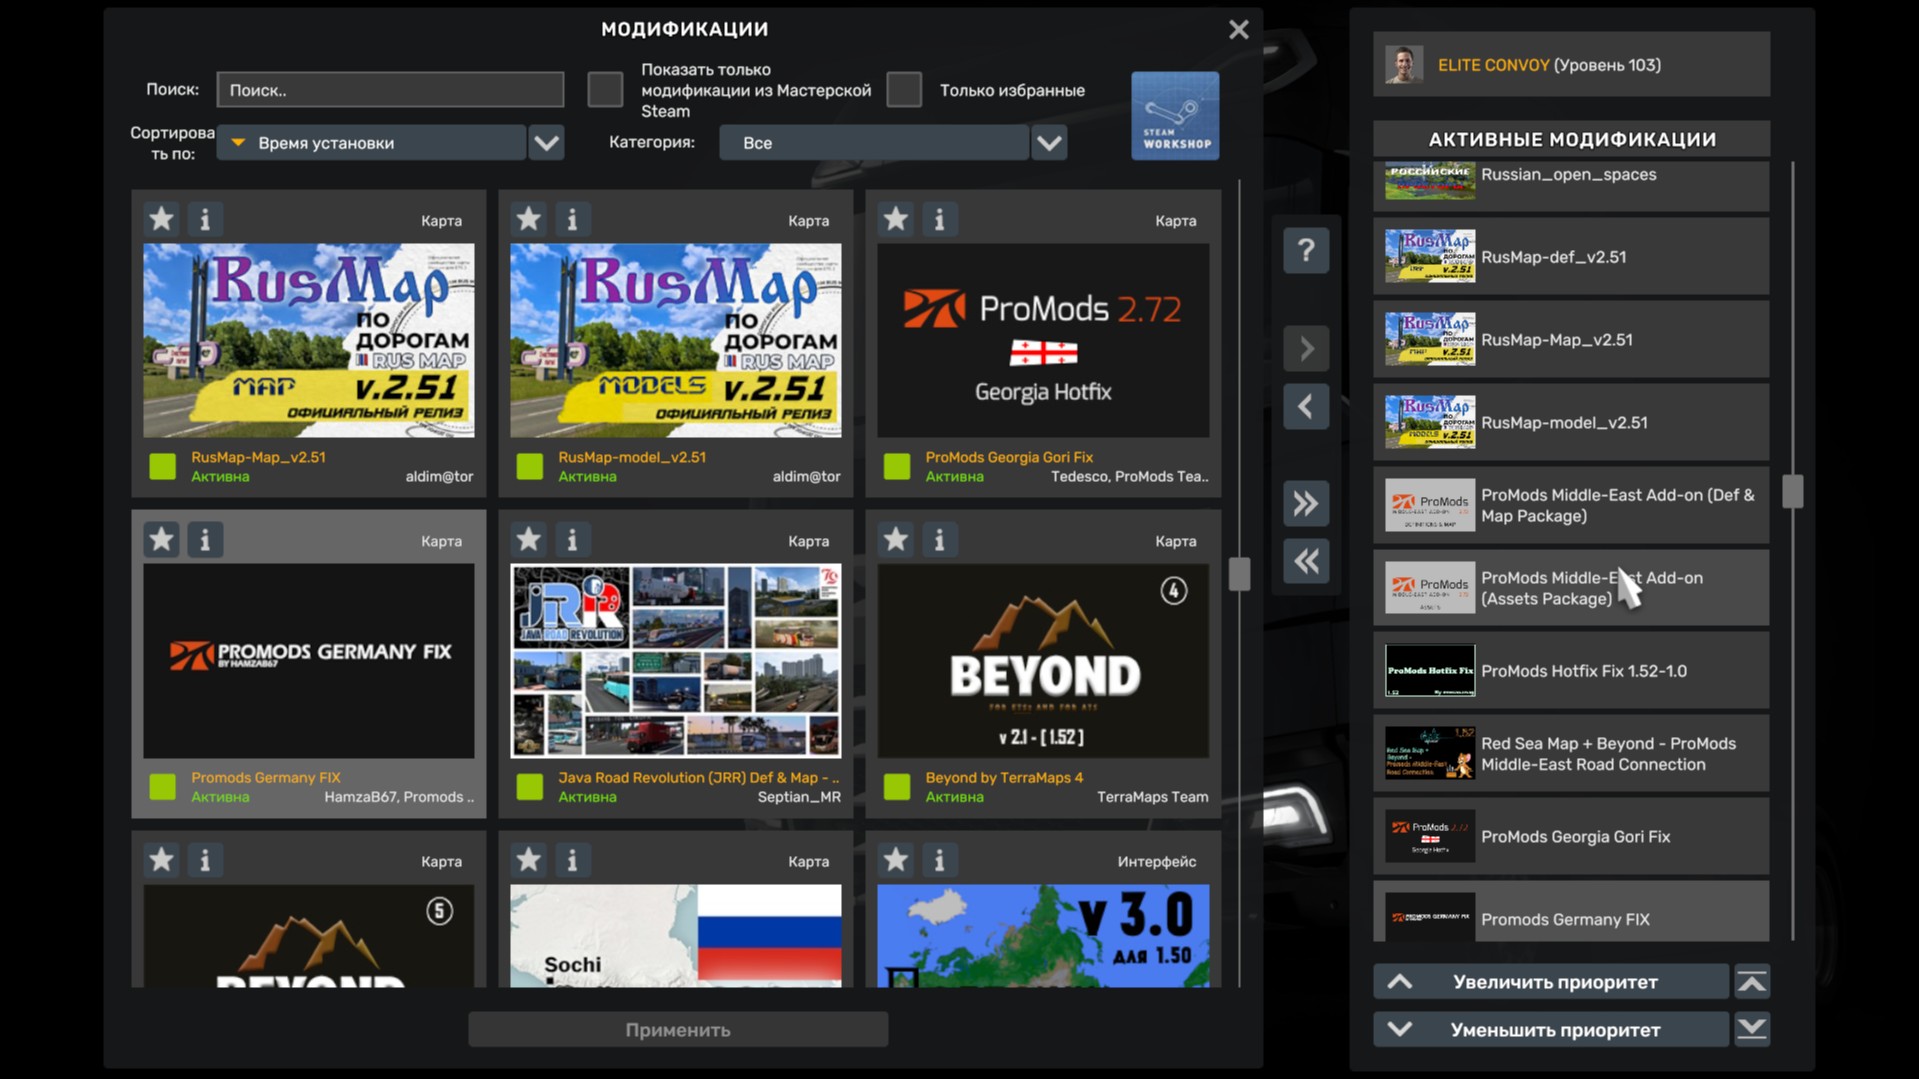Toggle active status of RusMap-model_v2.51
Viewport: 1919px width, 1079px height.
click(529, 466)
